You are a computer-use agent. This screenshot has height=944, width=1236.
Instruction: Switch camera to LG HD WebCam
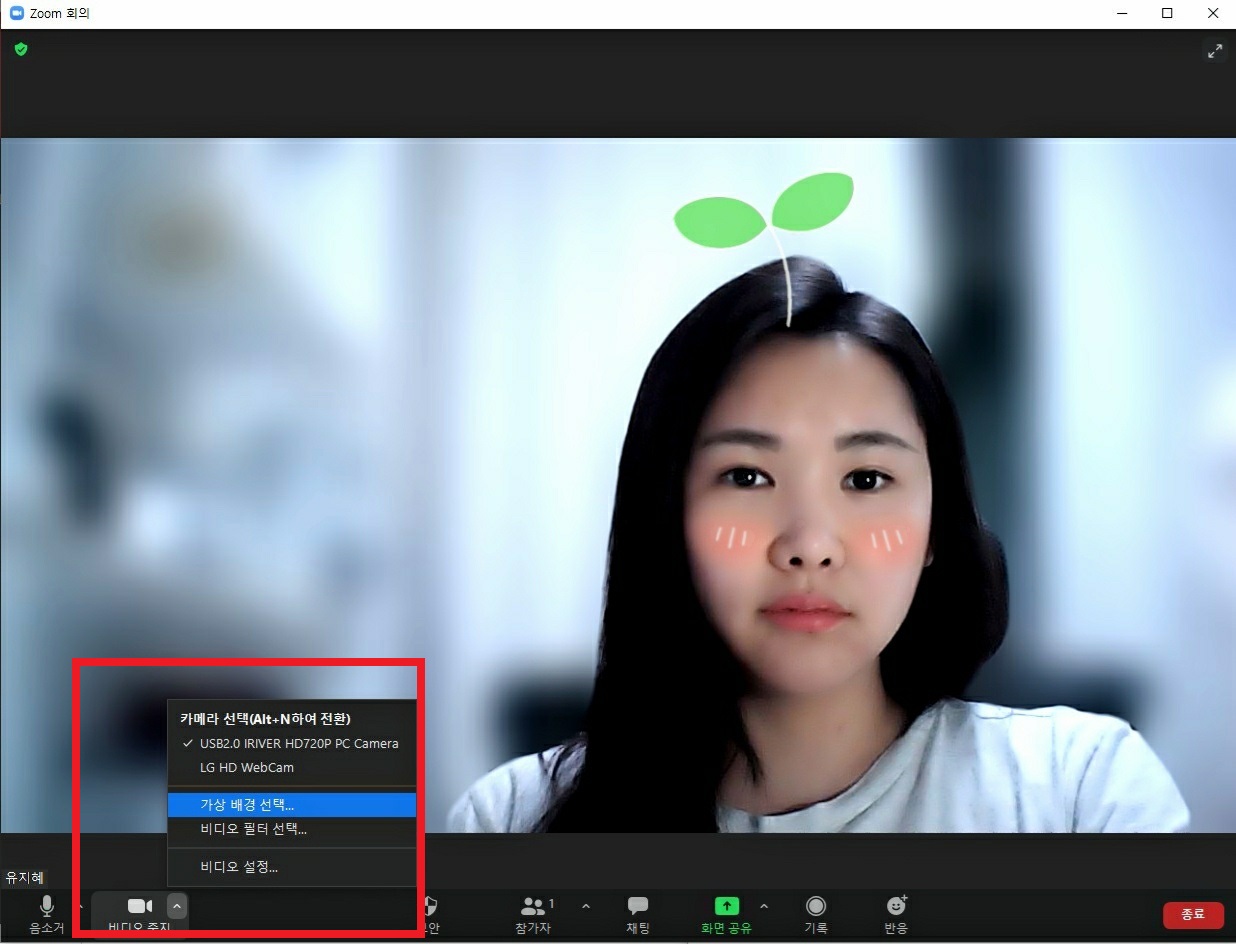coord(247,768)
